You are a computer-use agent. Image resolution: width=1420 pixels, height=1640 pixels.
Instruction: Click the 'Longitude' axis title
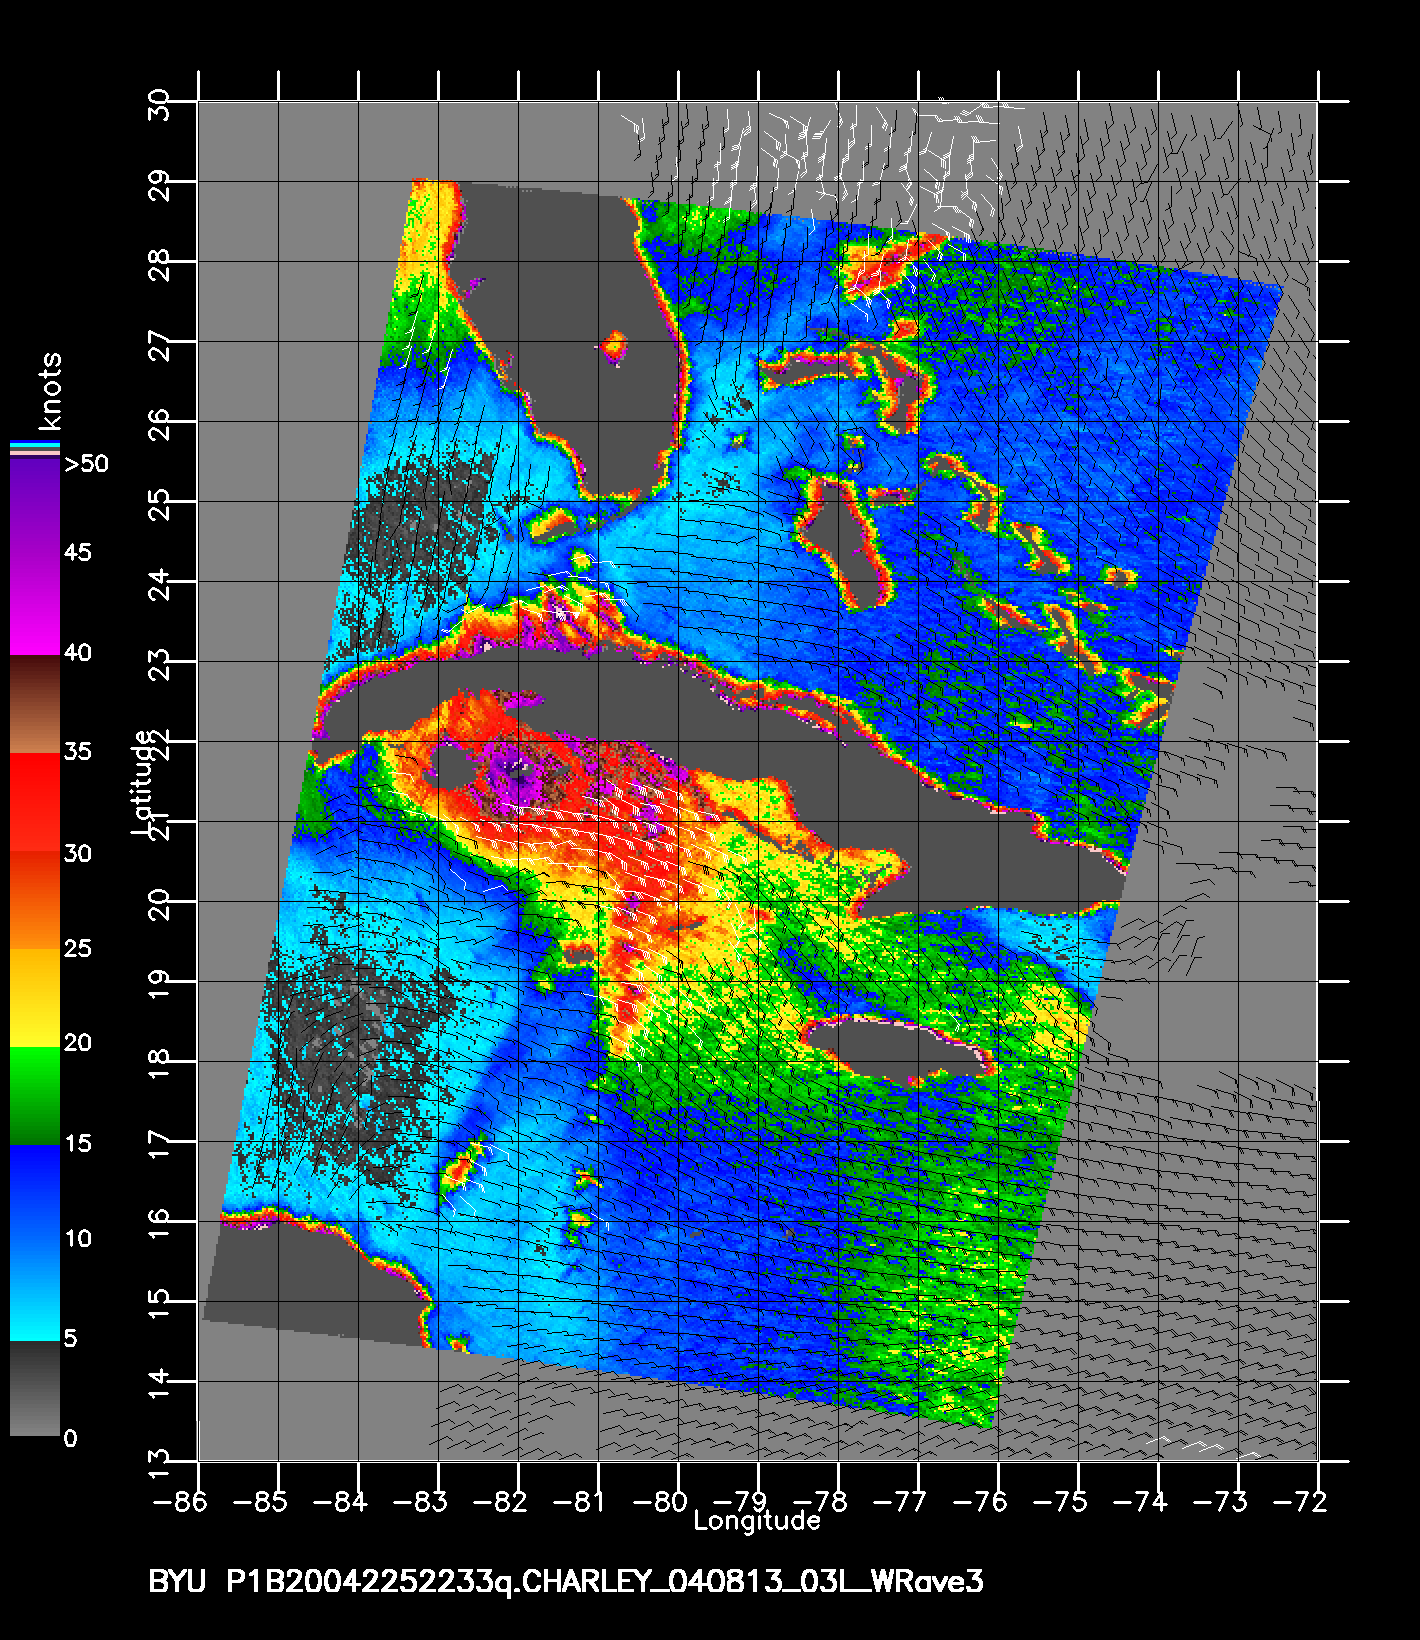[757, 1522]
